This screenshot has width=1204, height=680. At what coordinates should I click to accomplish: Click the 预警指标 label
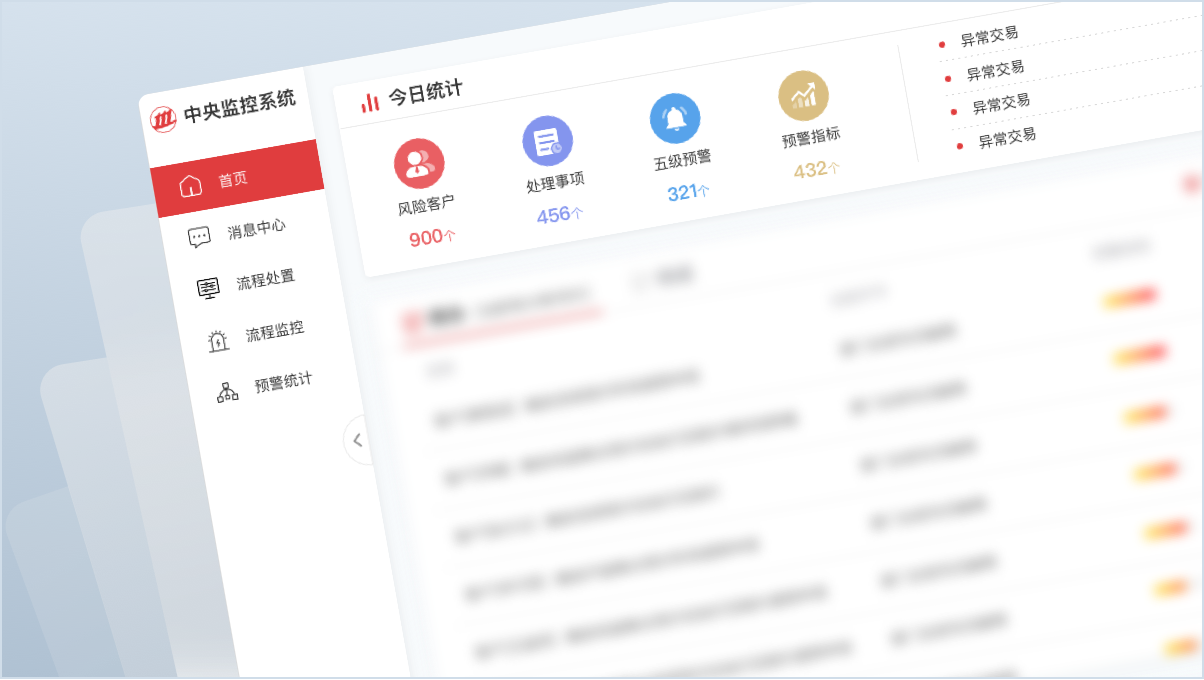tap(811, 138)
